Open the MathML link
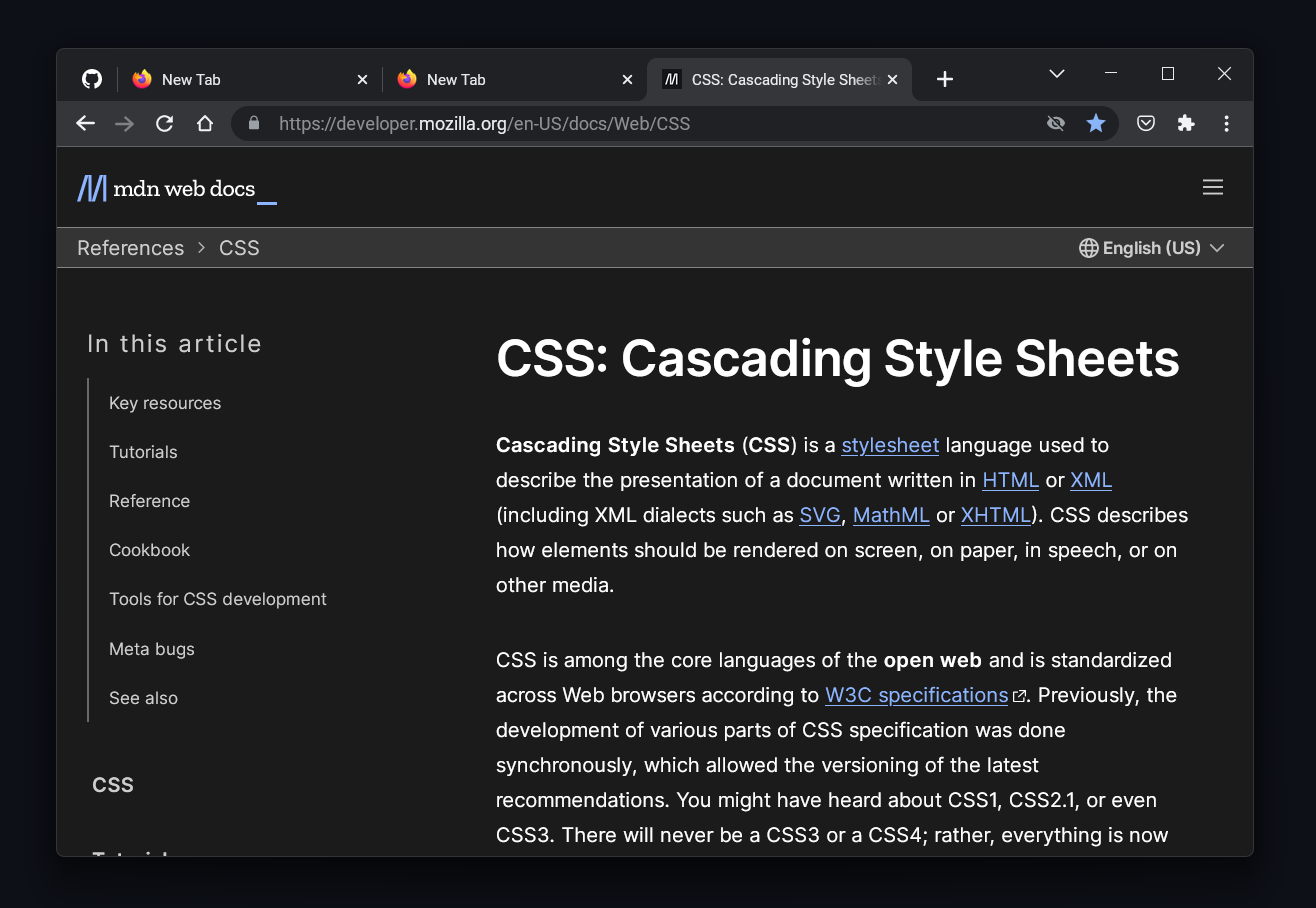This screenshot has height=908, width=1316. tap(891, 515)
